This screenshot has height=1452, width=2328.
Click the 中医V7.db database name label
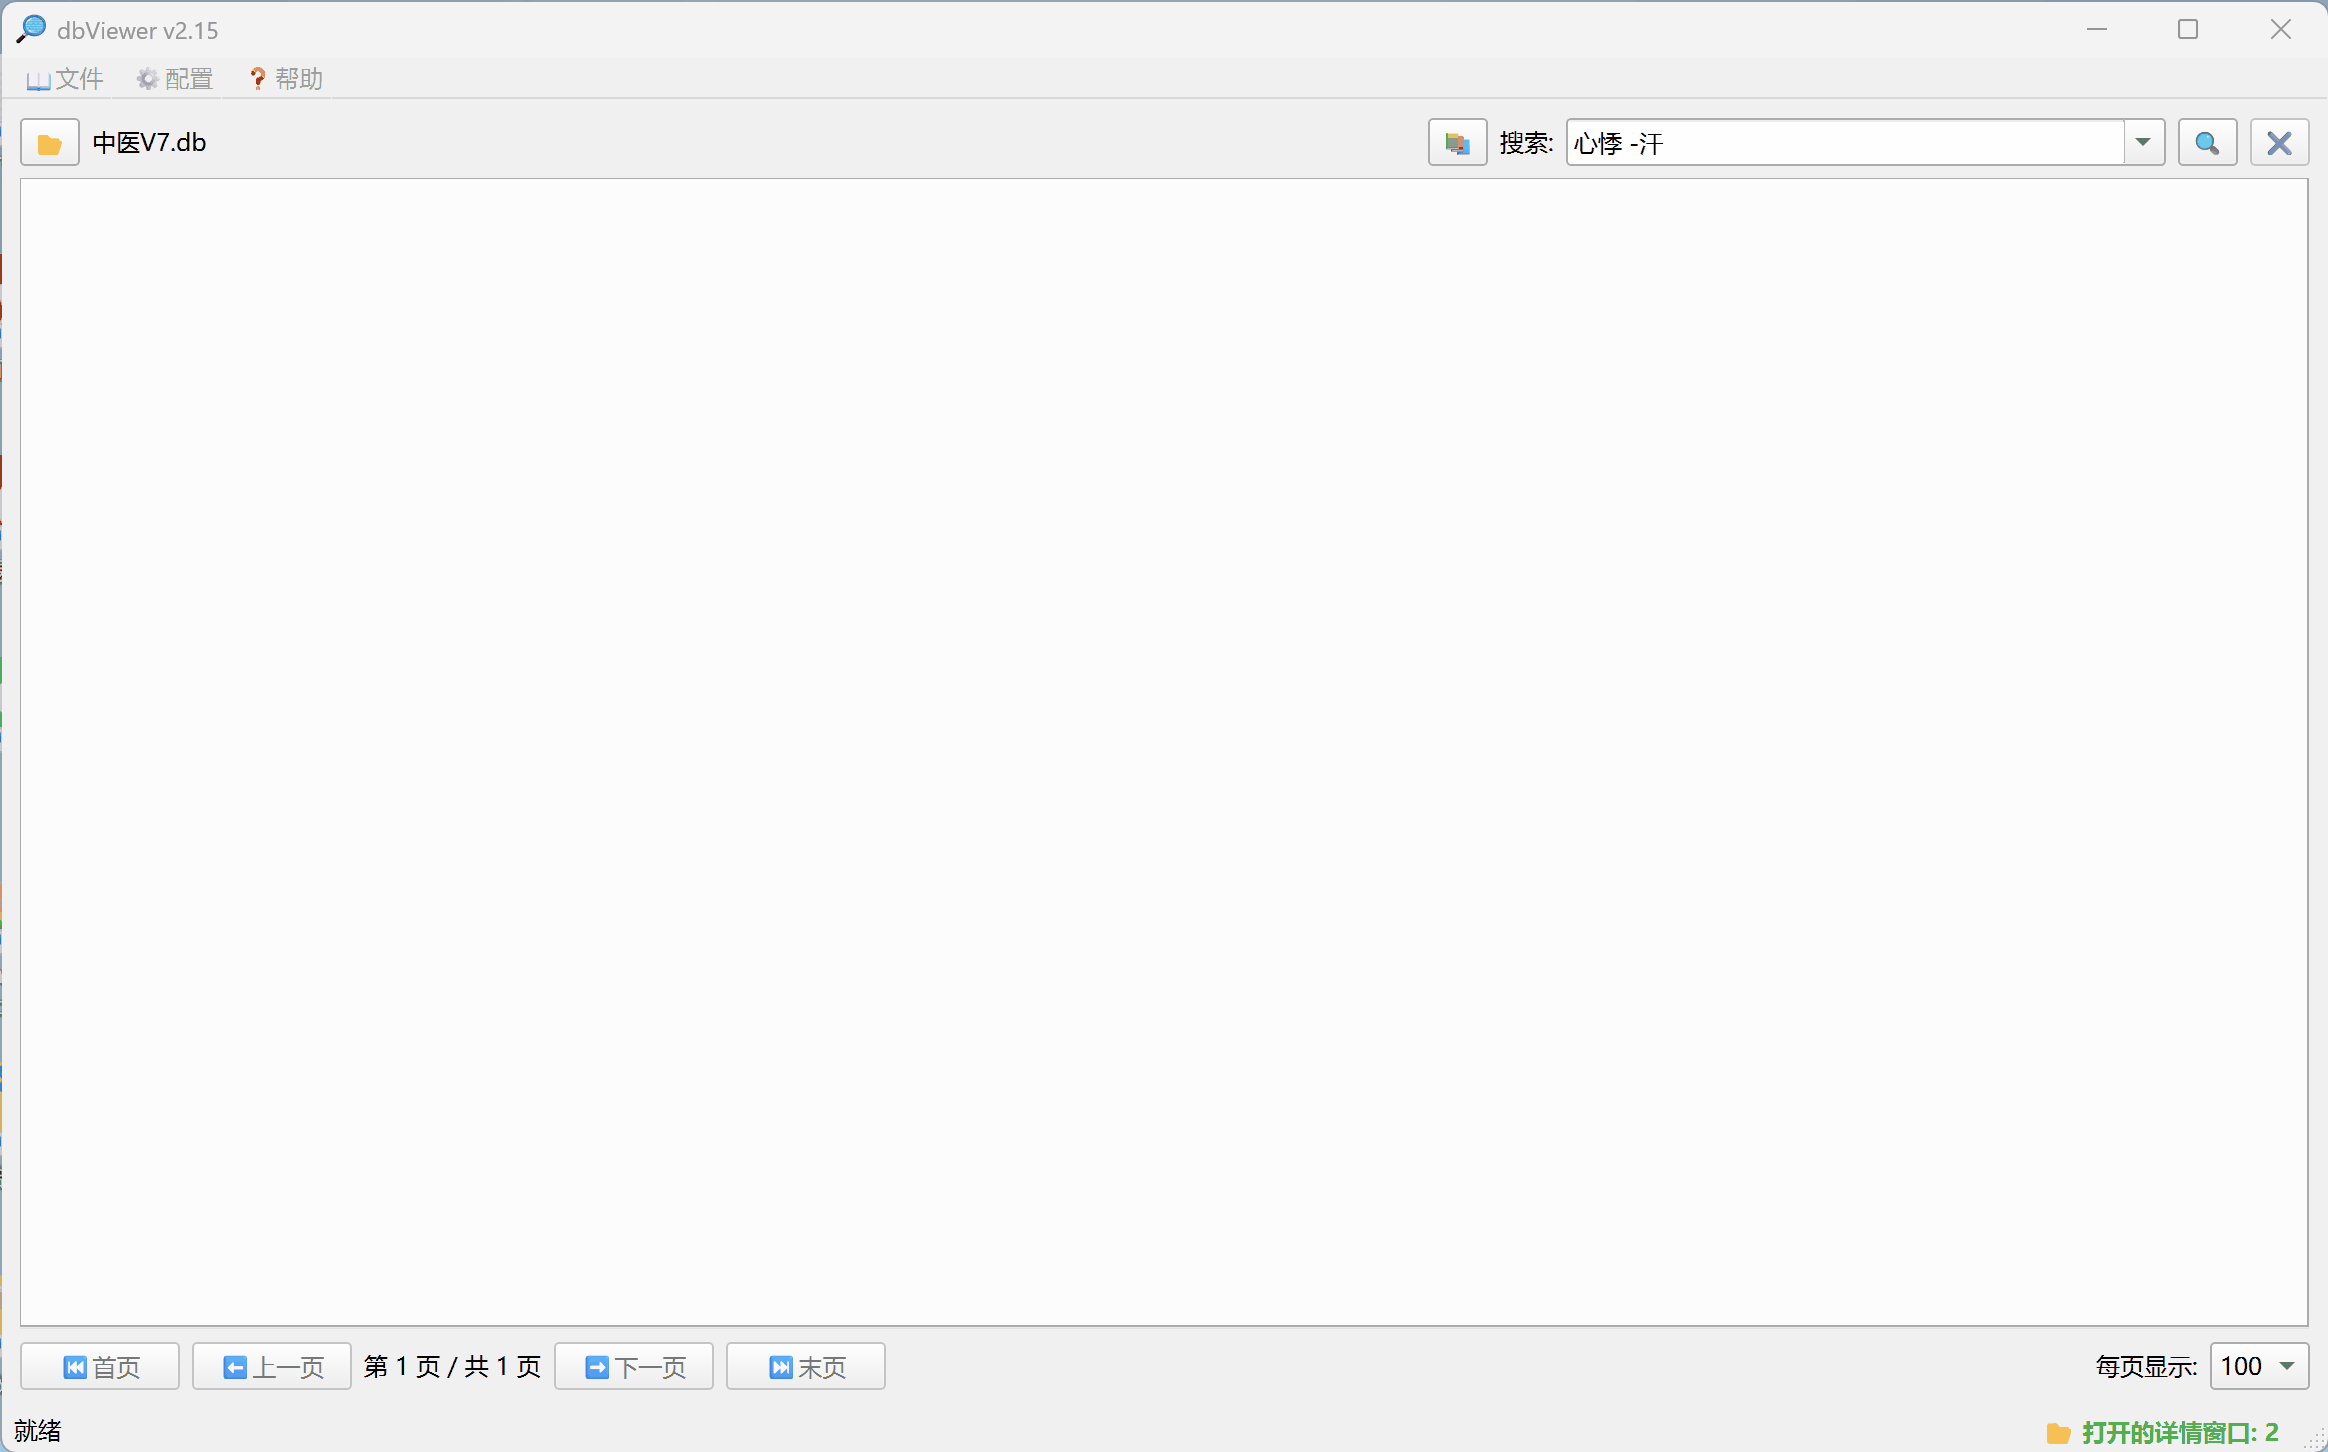(x=149, y=143)
